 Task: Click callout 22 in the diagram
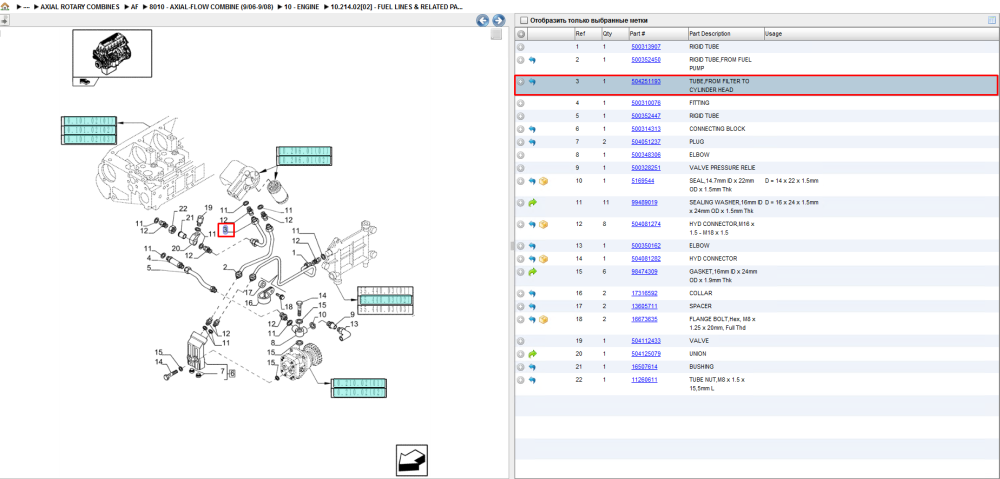pos(183,209)
